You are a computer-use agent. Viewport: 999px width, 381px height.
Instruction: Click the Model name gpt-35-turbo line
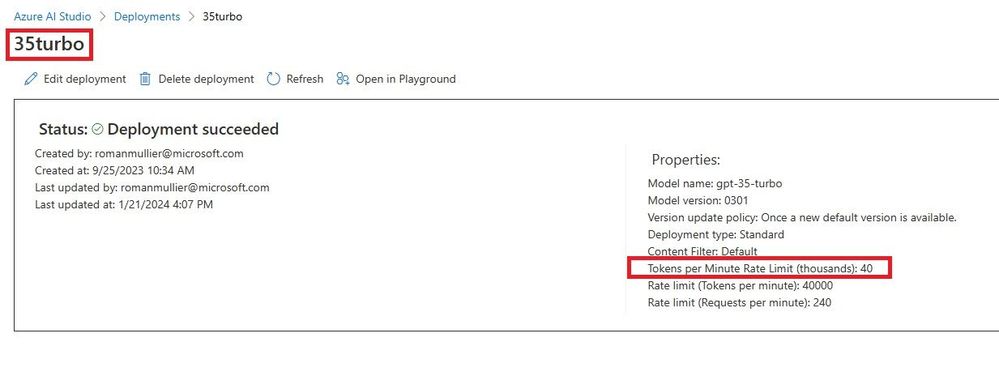coord(715,183)
